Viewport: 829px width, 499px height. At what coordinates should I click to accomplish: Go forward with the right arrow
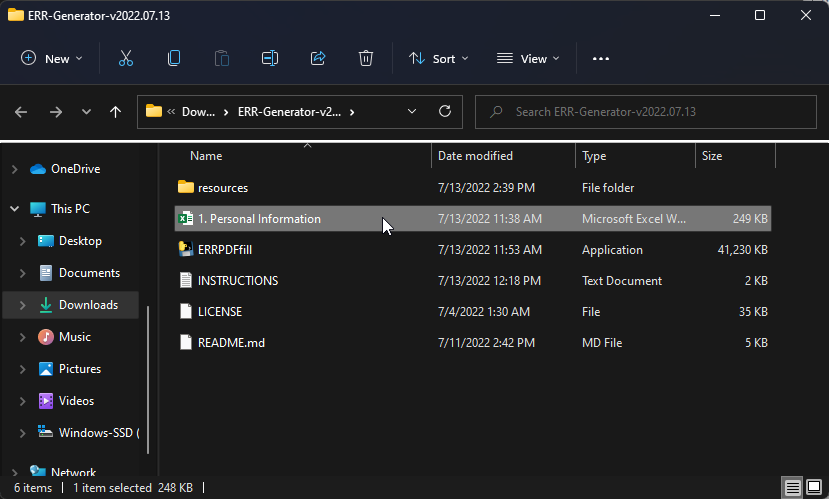click(56, 112)
